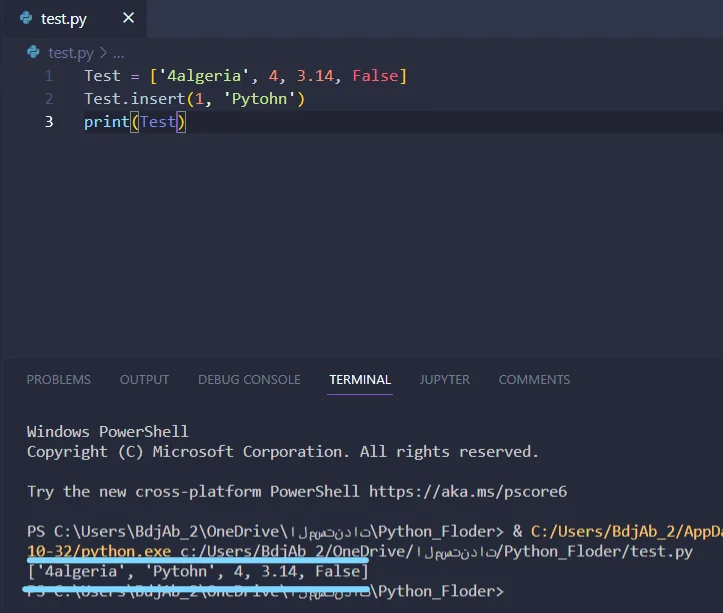Select the test.py editor tab label
This screenshot has height=613, width=723.
coord(64,19)
